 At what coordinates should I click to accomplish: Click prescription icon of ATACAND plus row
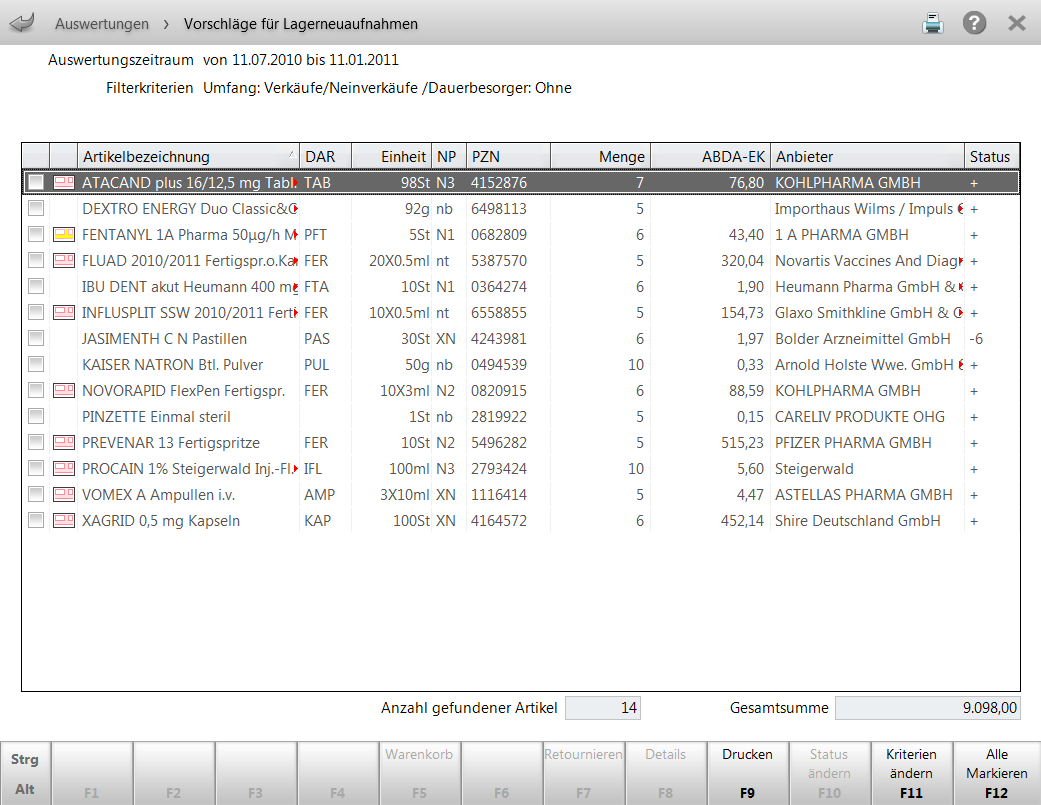pyautogui.click(x=64, y=183)
